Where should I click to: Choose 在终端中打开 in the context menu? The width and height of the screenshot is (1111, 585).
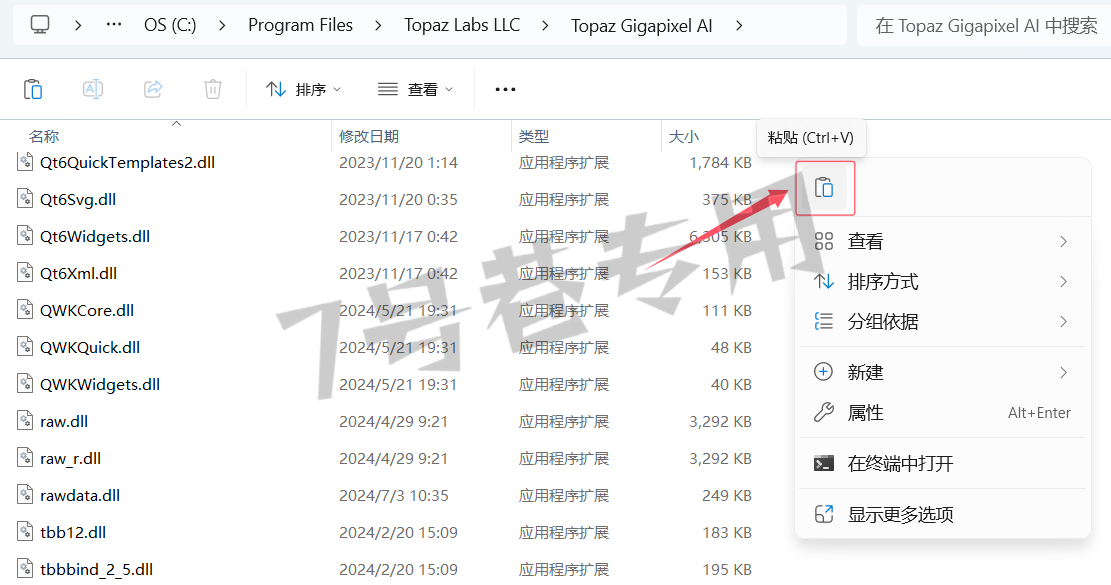pyautogui.click(x=943, y=464)
